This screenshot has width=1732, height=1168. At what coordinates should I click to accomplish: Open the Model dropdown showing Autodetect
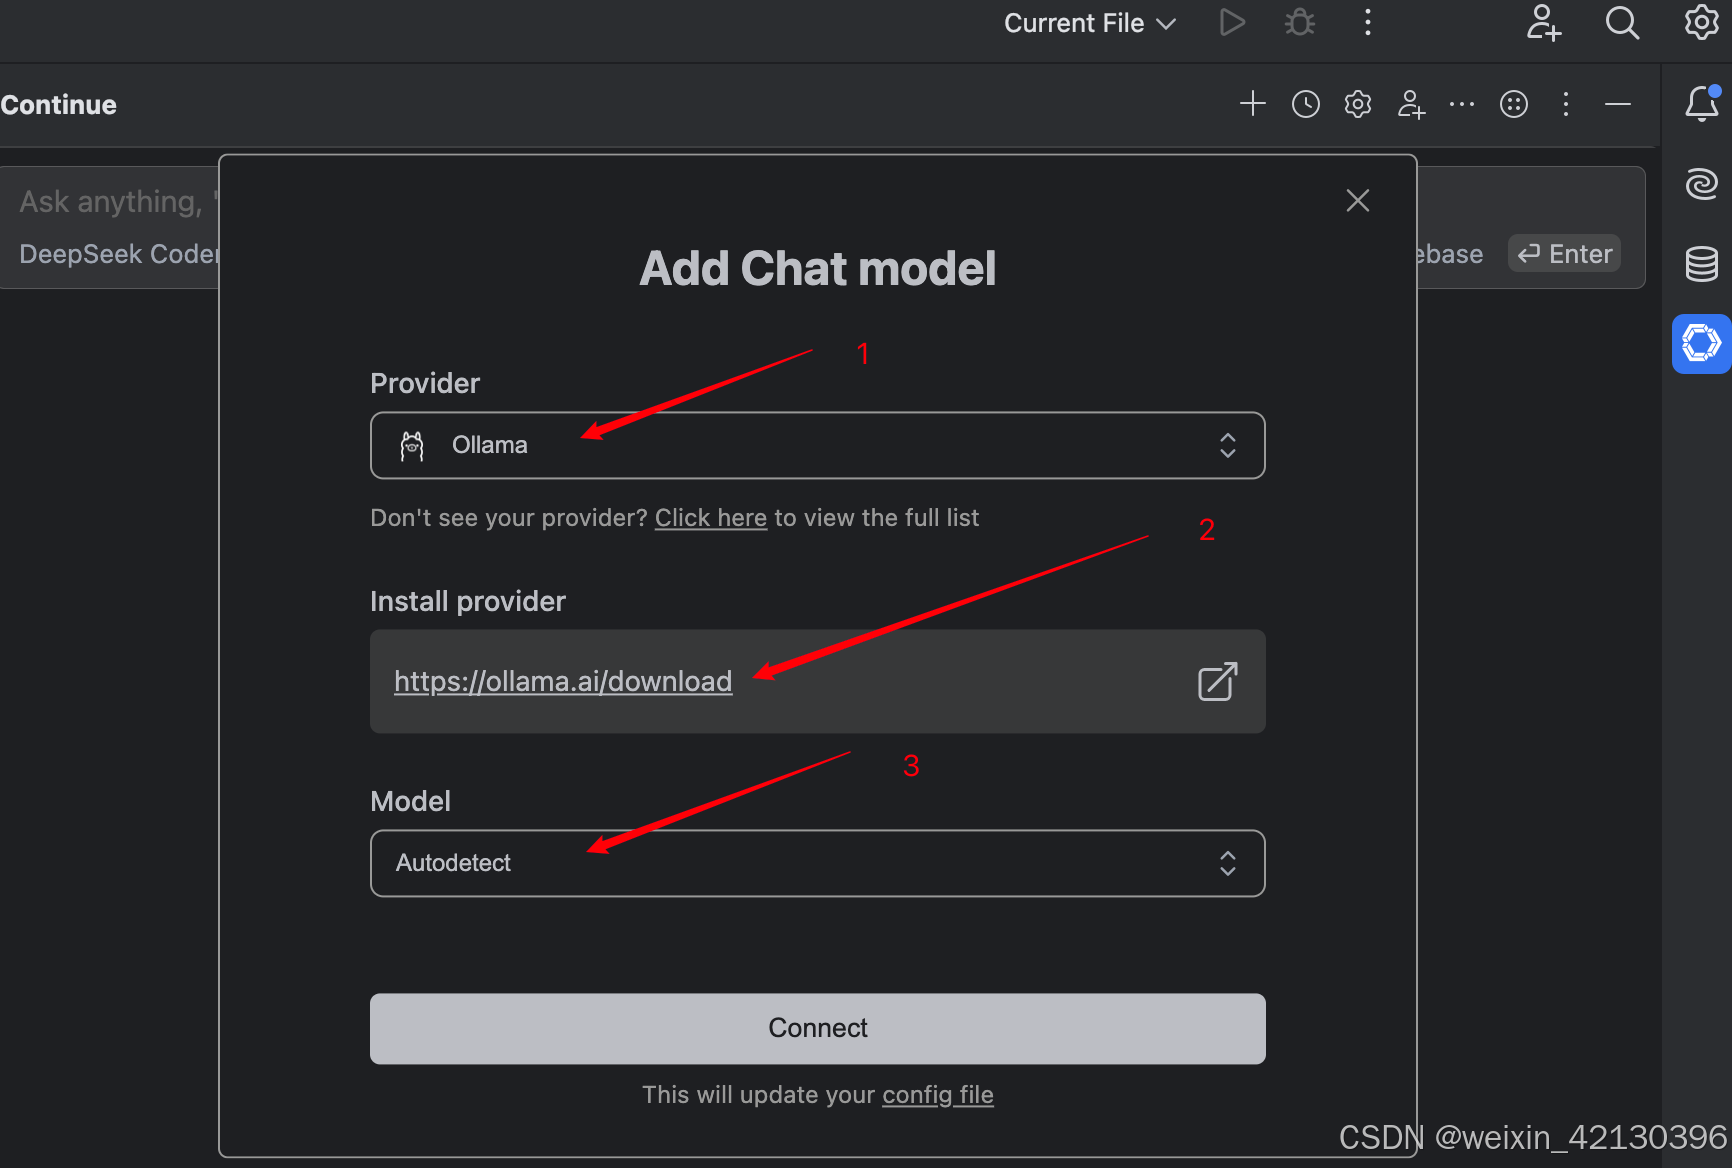point(818,863)
